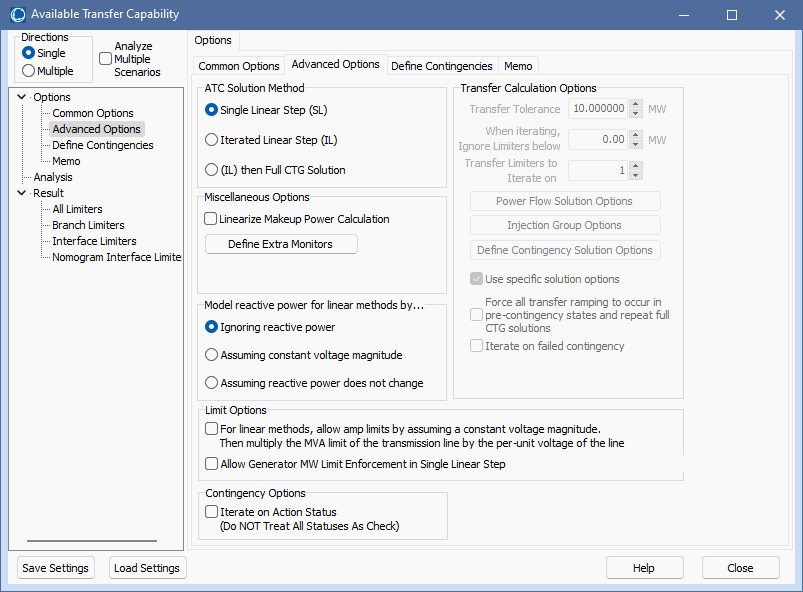Click the Save Settings button
Viewport: 803px width, 592px height.
click(54, 568)
